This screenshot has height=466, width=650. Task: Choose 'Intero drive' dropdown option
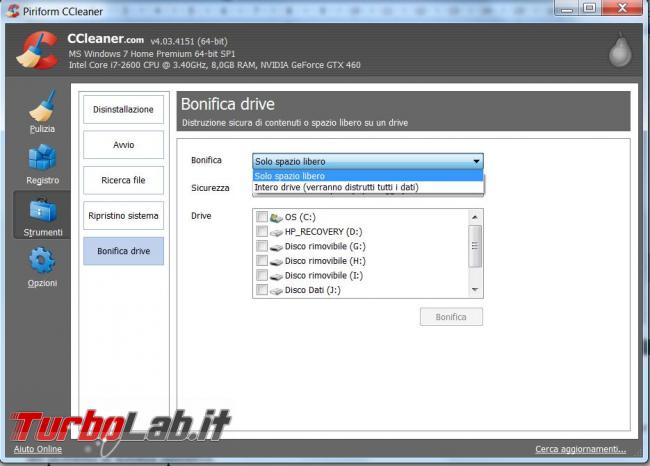click(368, 187)
